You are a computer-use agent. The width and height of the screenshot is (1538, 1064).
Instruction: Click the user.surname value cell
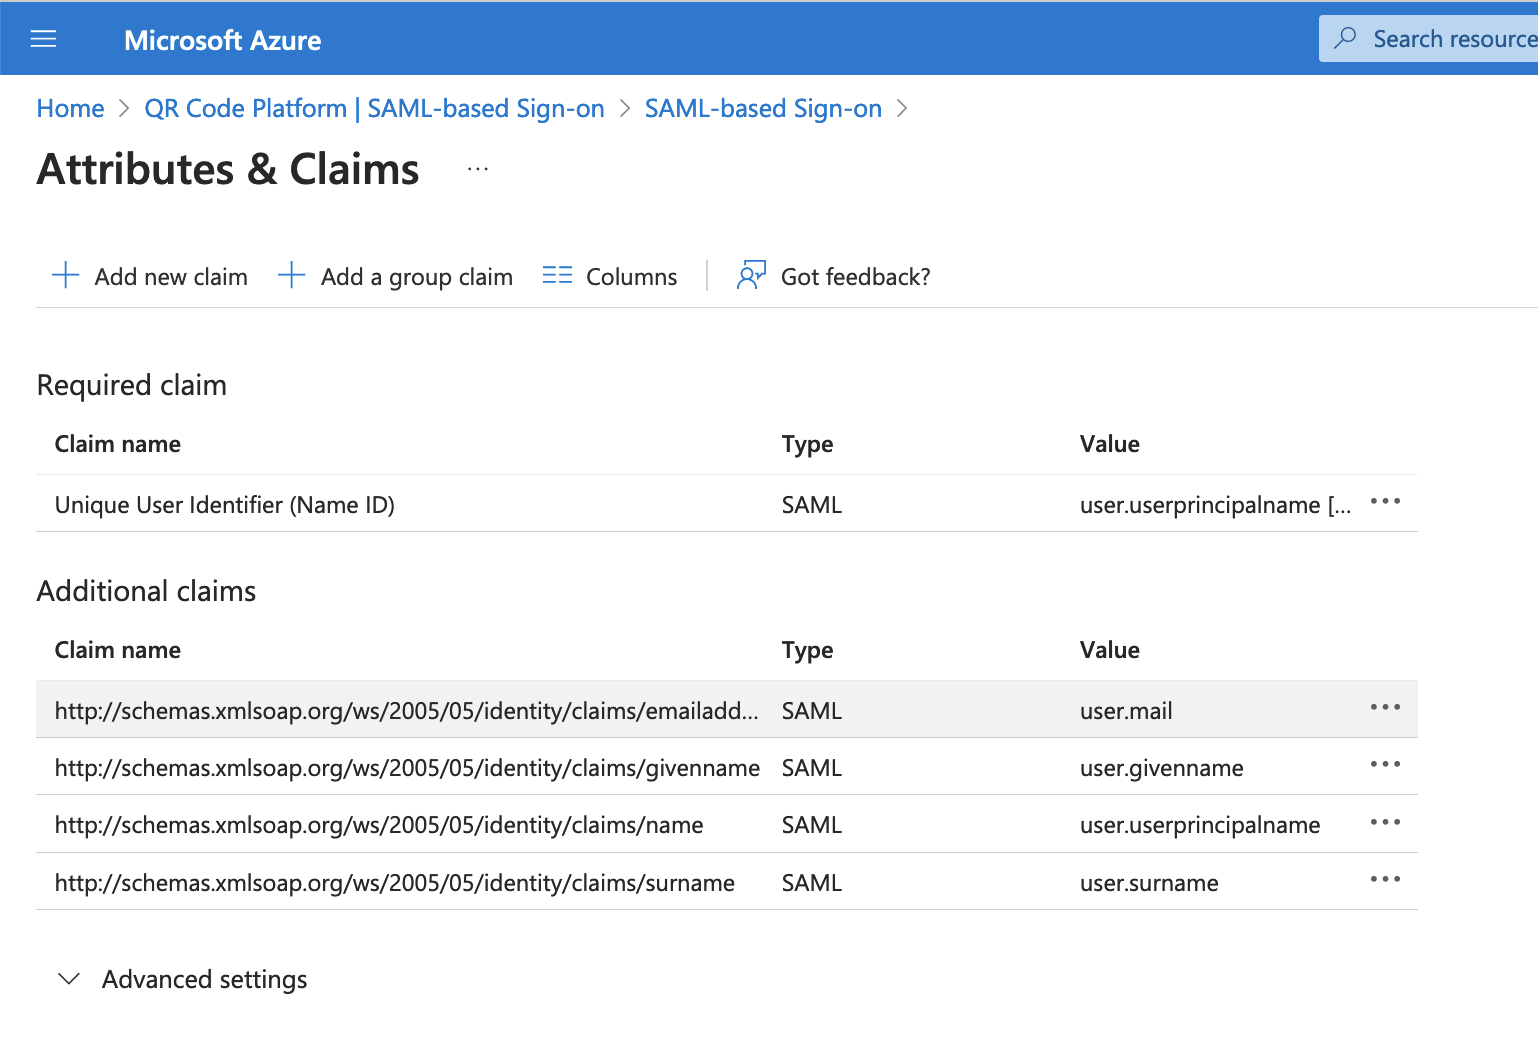pos(1149,883)
